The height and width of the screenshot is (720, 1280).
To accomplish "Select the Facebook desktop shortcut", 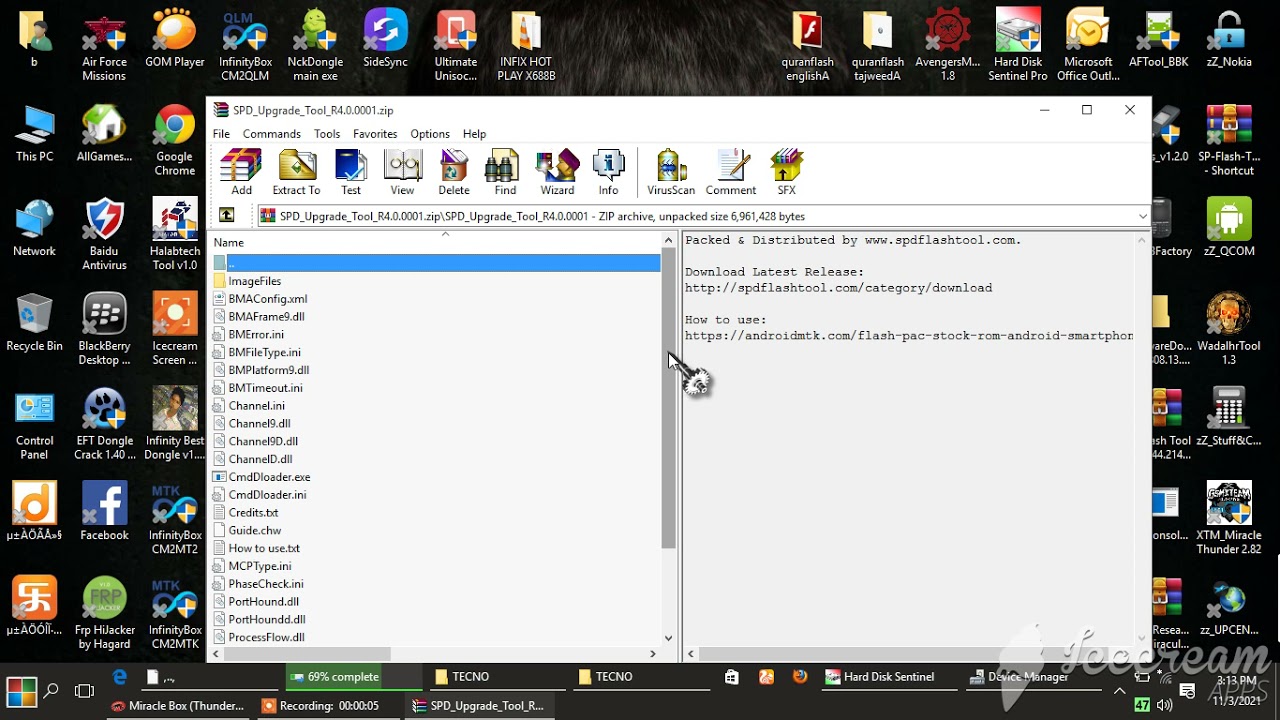I will [x=104, y=512].
